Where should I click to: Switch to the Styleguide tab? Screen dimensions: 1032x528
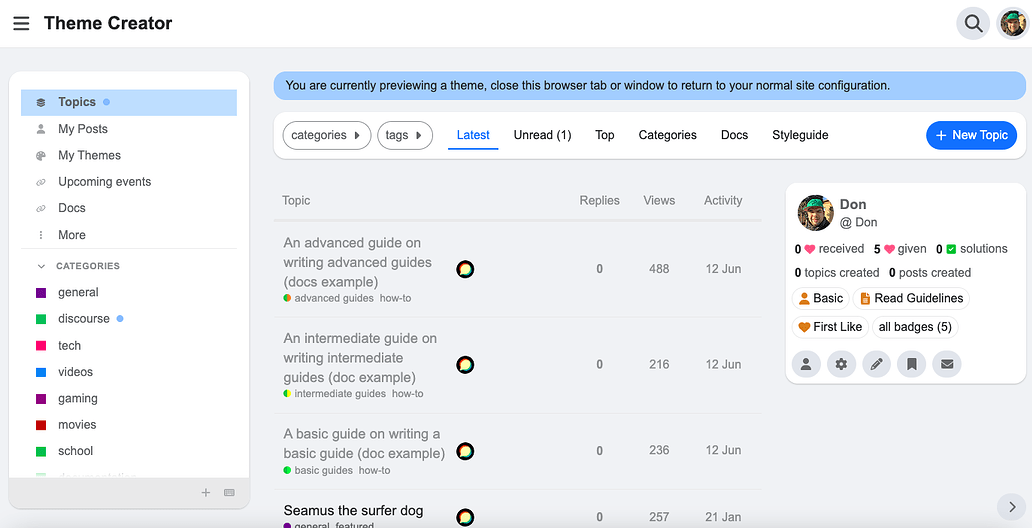pos(800,135)
